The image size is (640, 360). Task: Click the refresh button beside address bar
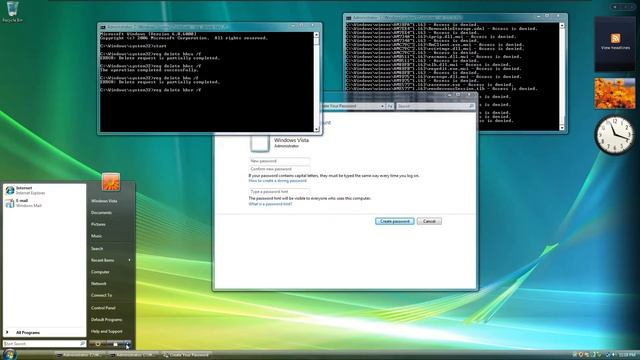(390, 106)
